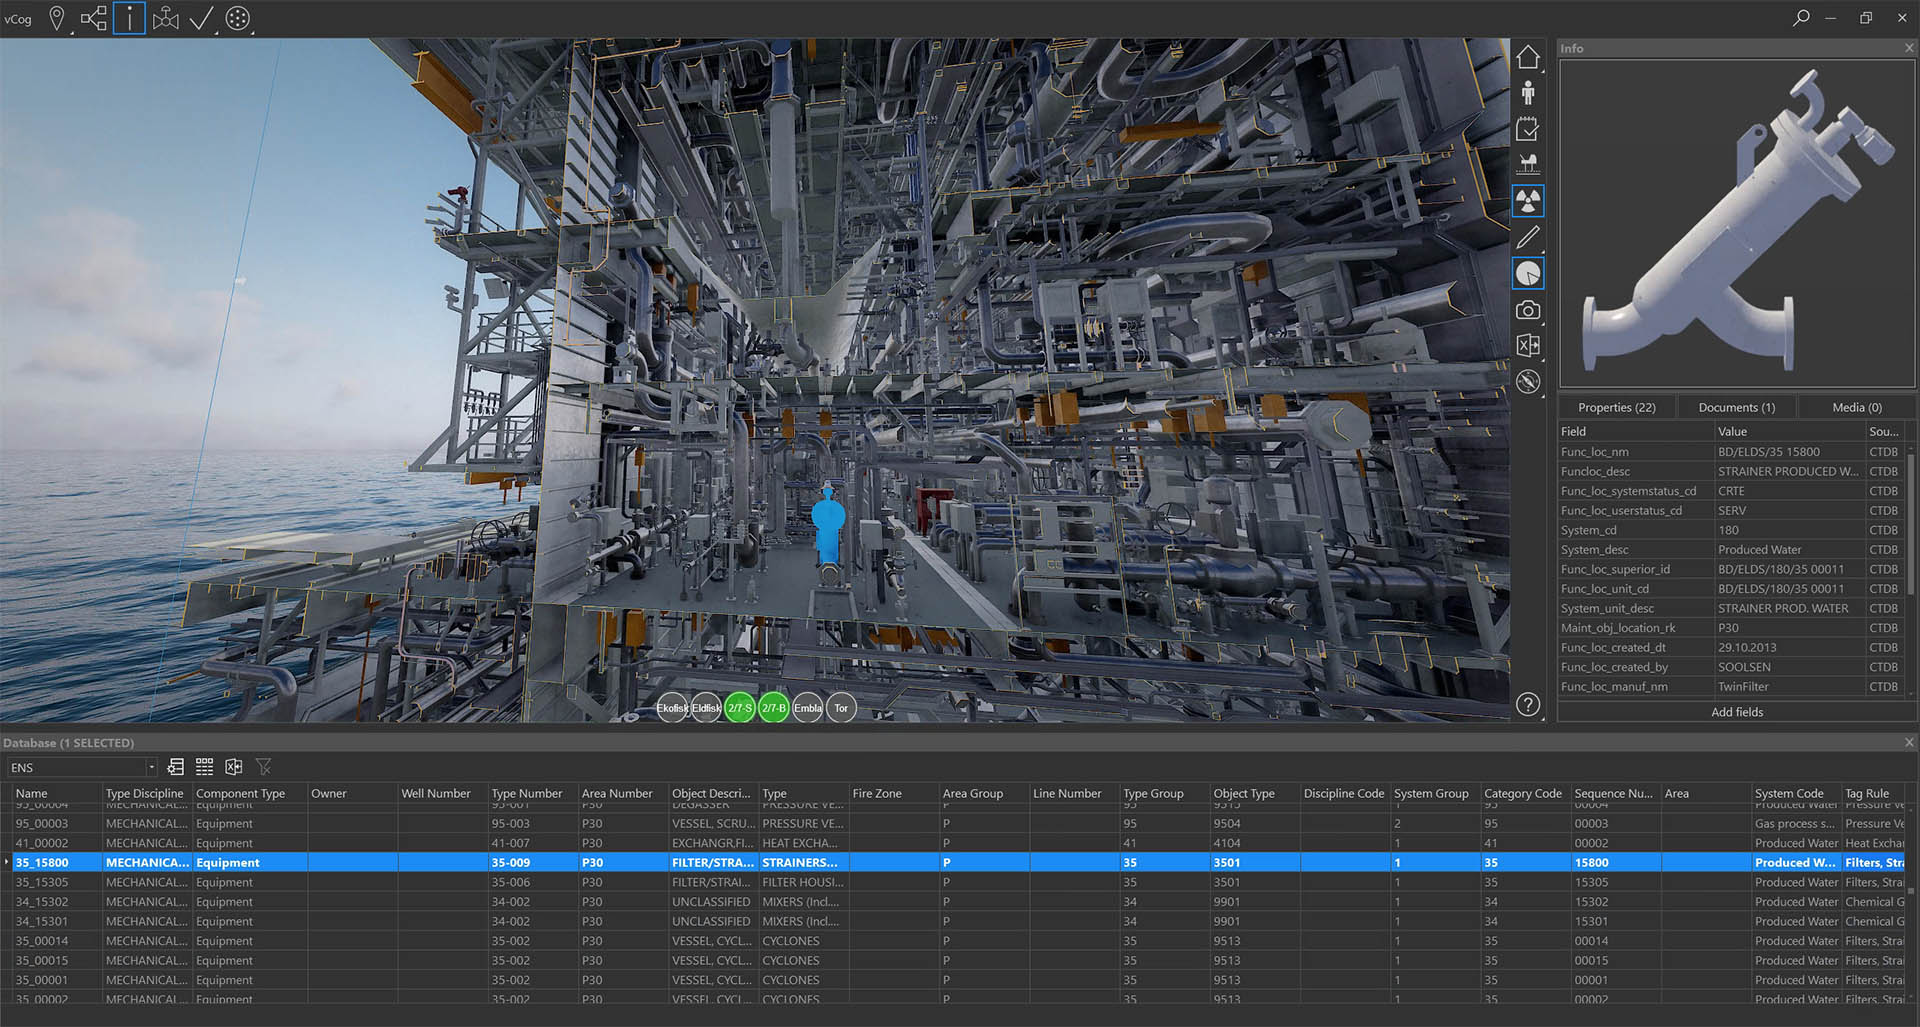Open the dotted circle tool

pos(237,18)
